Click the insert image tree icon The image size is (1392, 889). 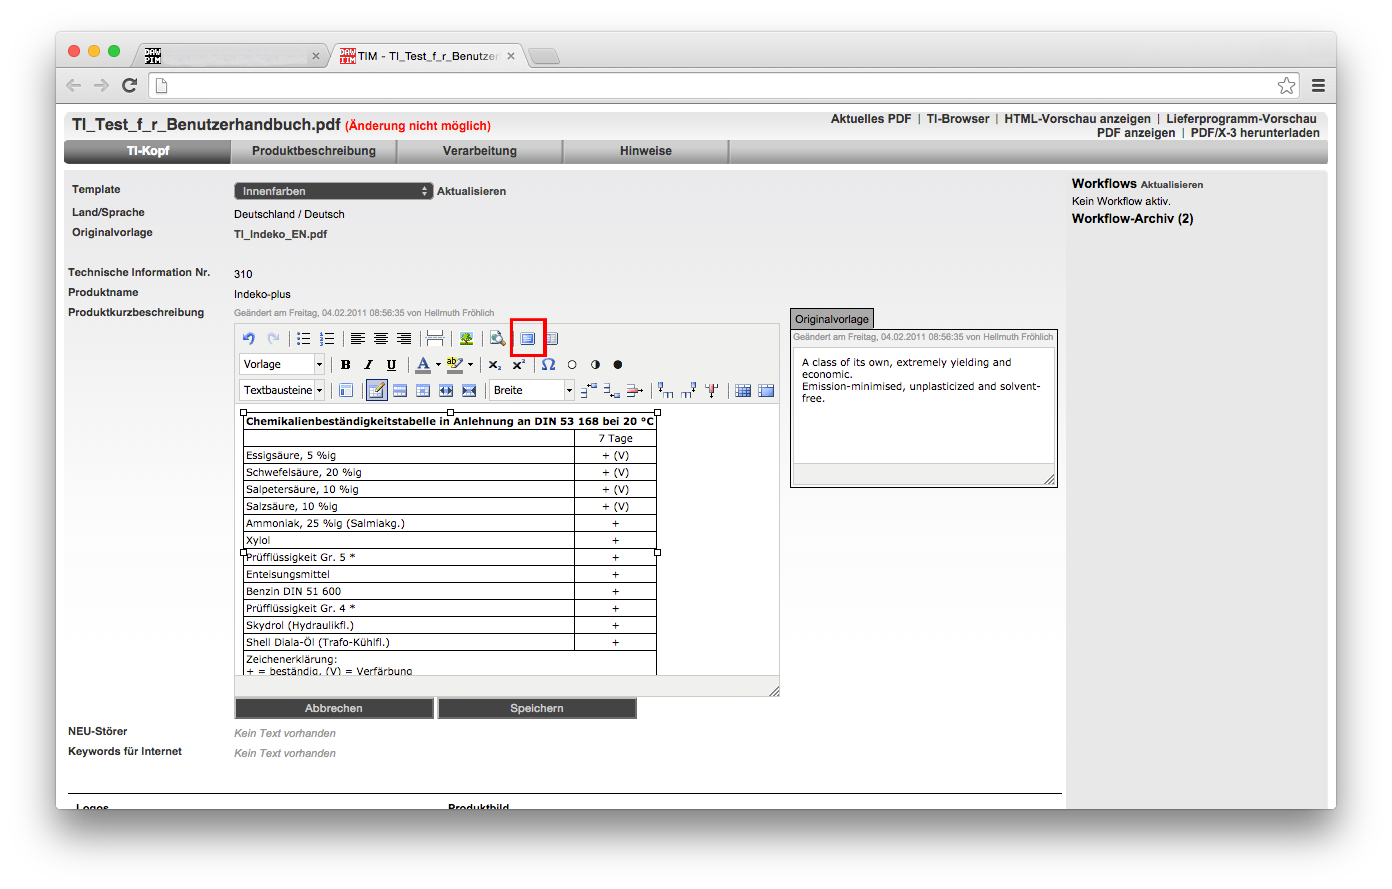pyautogui.click(x=466, y=339)
